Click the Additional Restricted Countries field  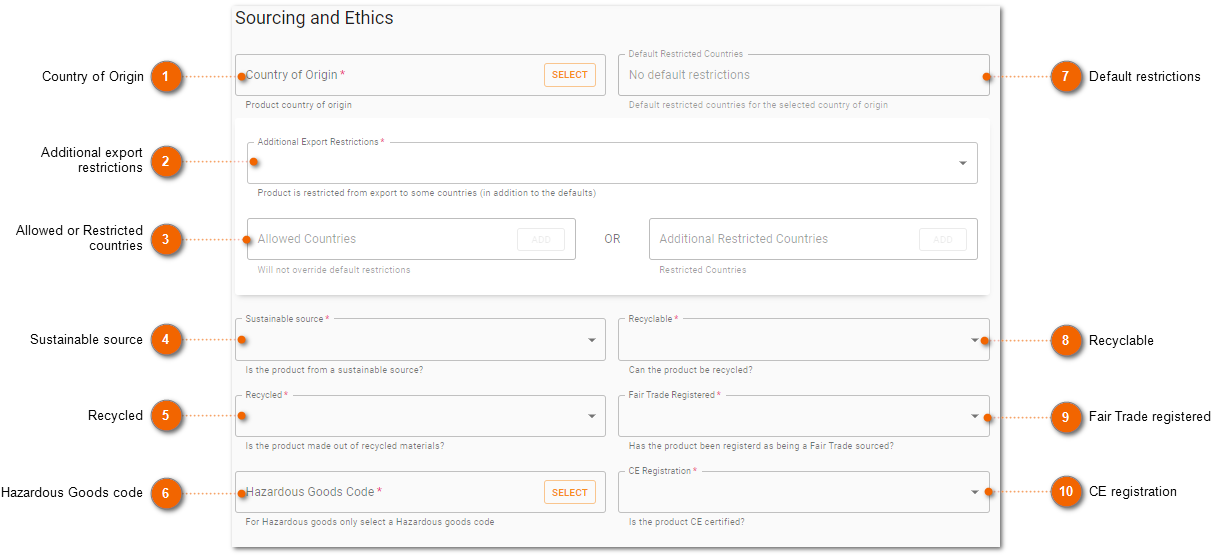click(813, 239)
